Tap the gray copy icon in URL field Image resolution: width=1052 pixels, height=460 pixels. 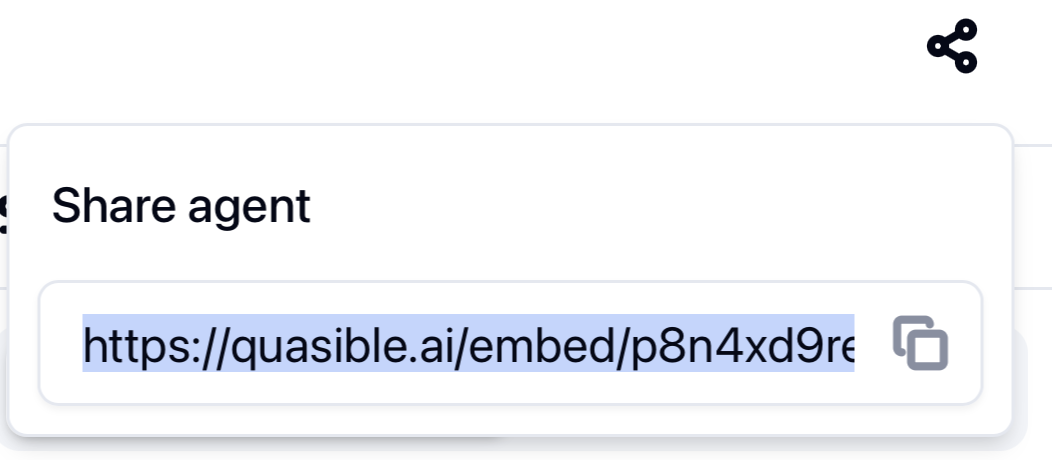coord(920,343)
